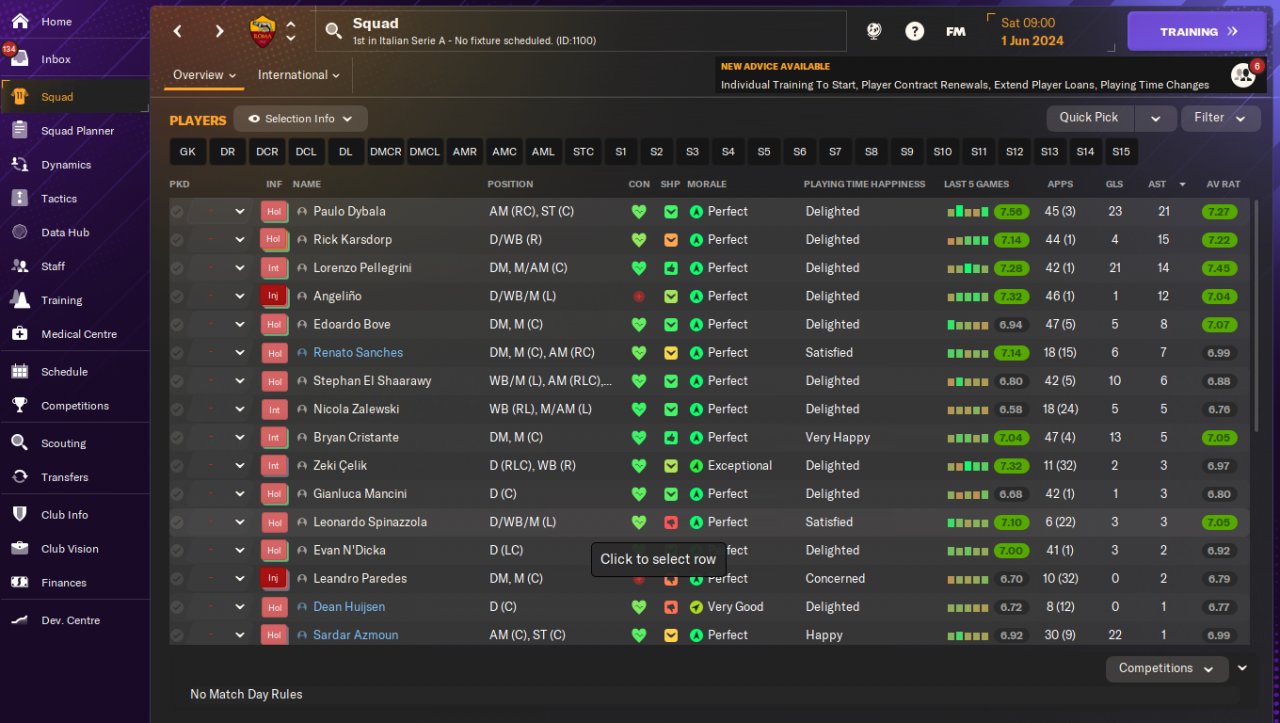
Task: Go to the Dynamics sidebar icon
Action: pos(19,164)
